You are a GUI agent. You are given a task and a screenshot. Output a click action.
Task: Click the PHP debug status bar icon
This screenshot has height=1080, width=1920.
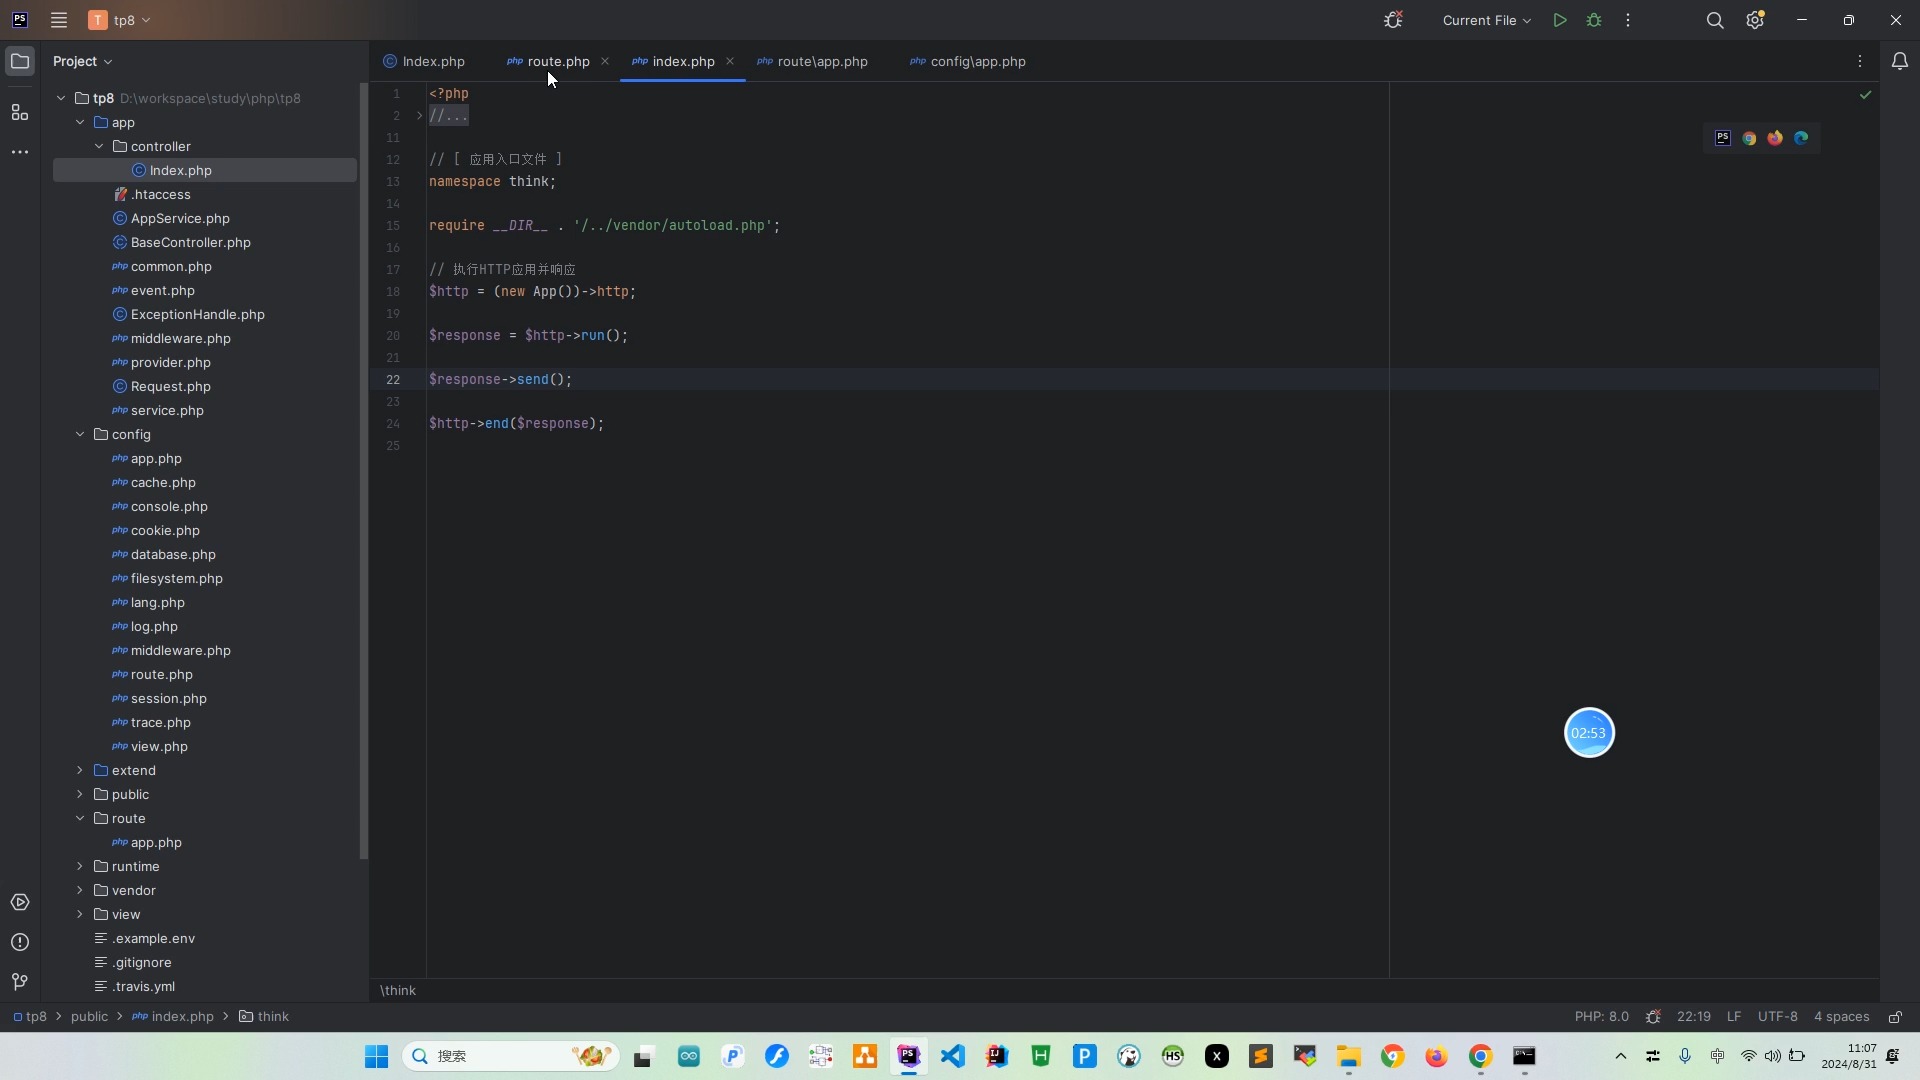[1653, 1017]
